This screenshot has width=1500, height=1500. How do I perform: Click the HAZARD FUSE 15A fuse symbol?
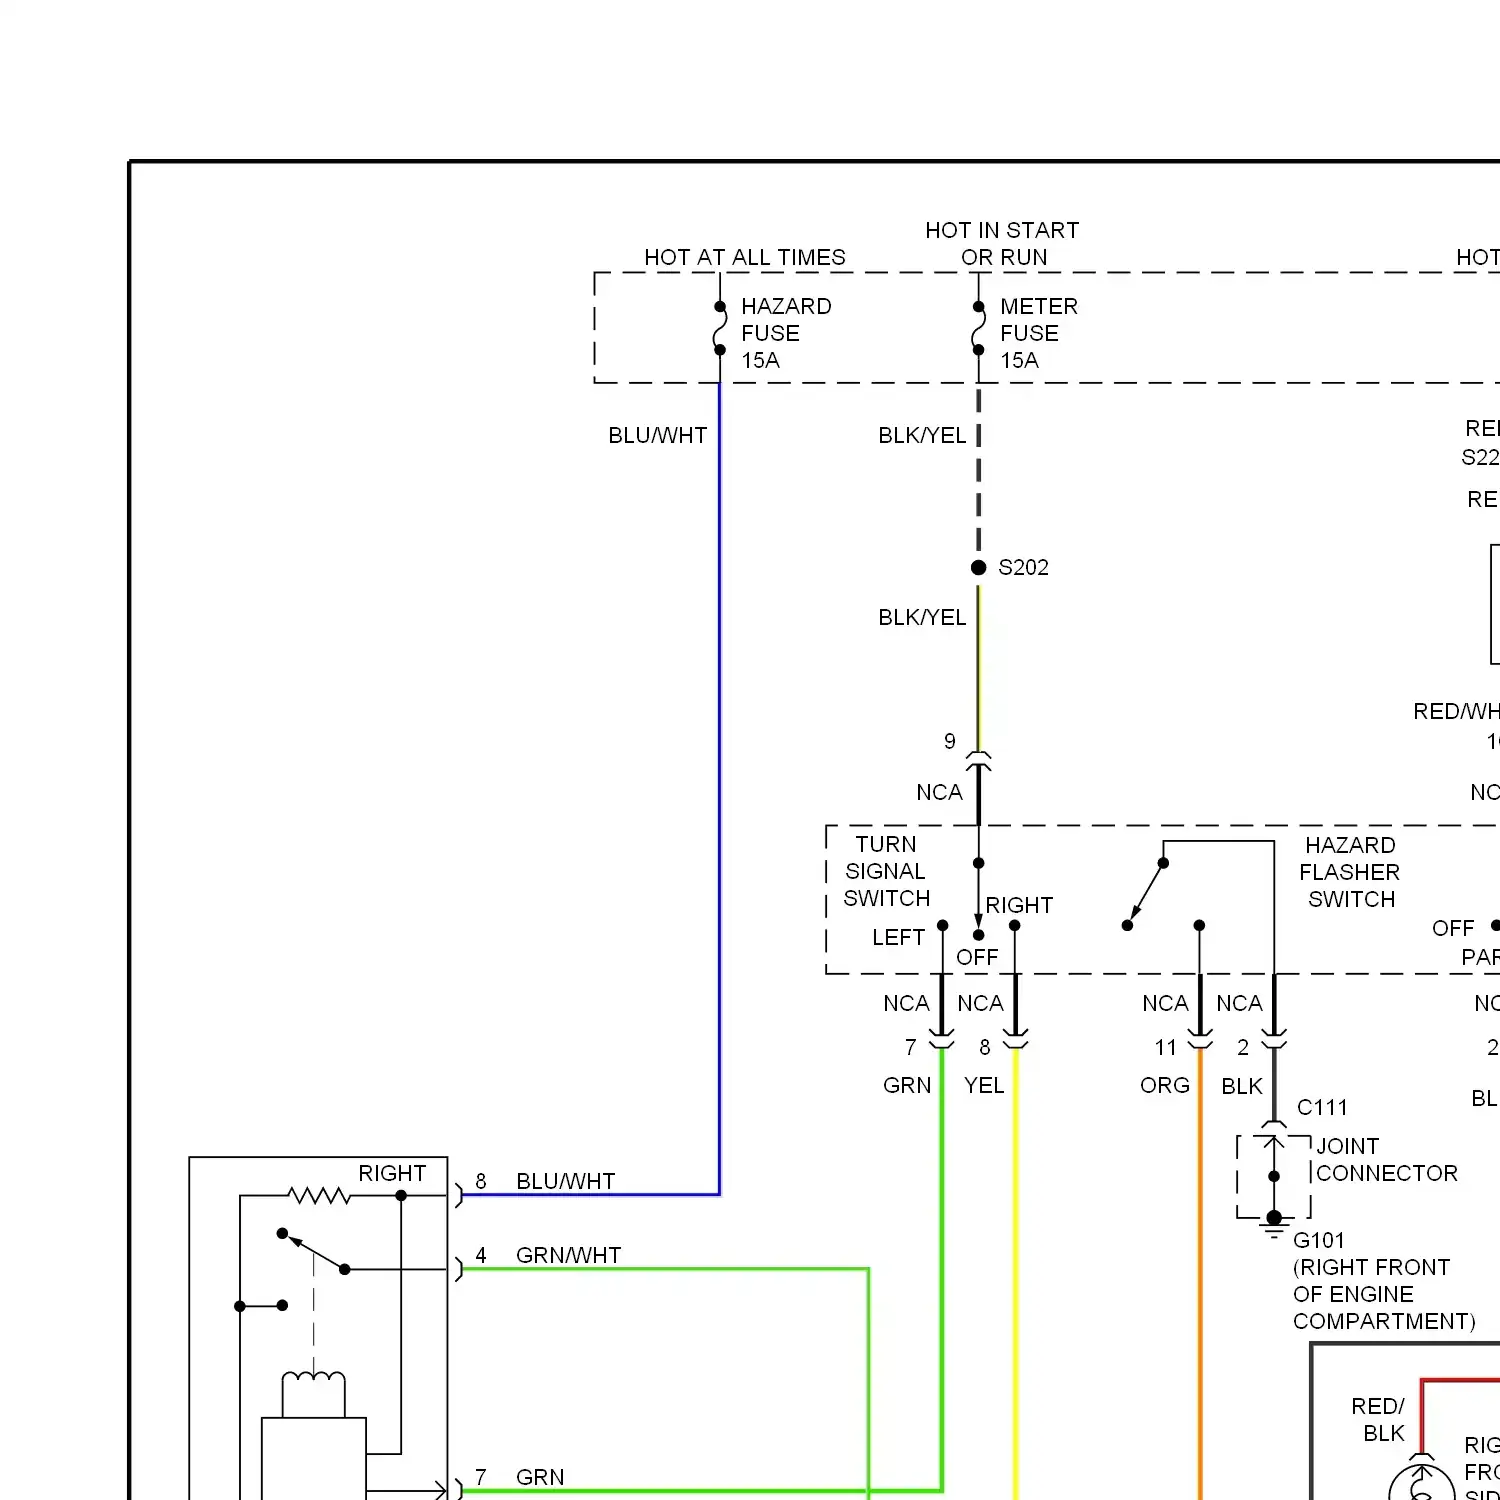coord(720,328)
